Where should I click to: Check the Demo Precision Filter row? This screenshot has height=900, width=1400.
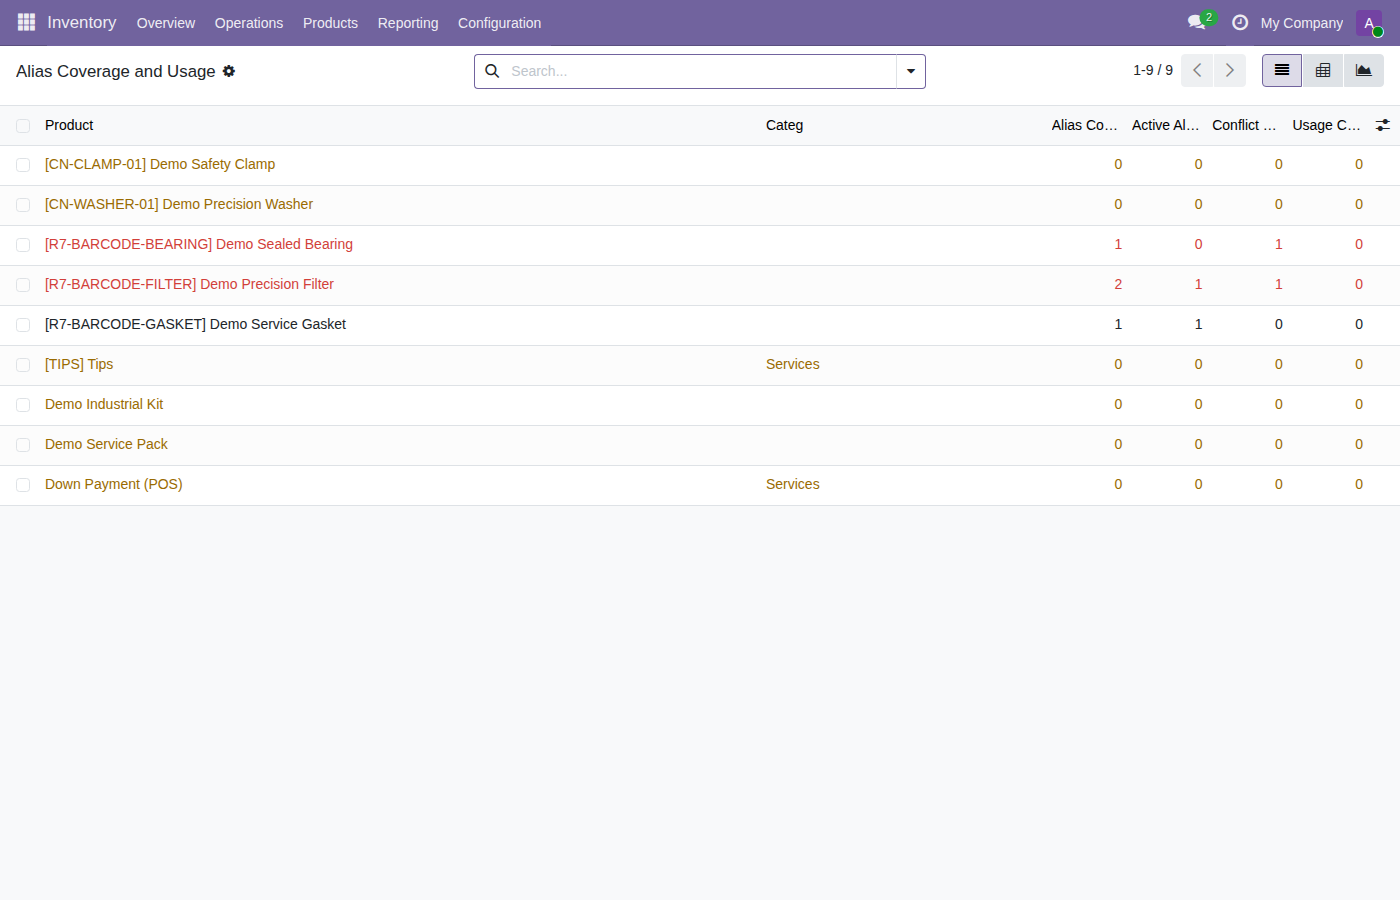coord(23,285)
